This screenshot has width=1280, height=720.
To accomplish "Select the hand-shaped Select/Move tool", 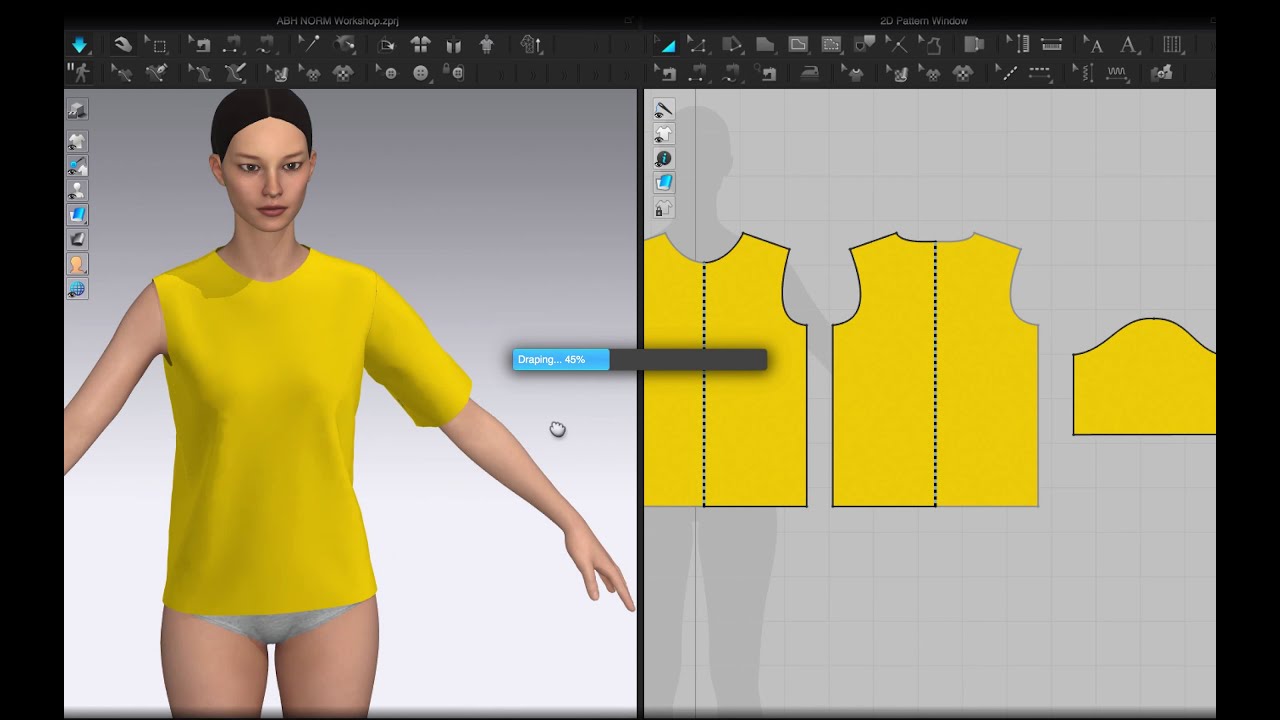I will [123, 44].
